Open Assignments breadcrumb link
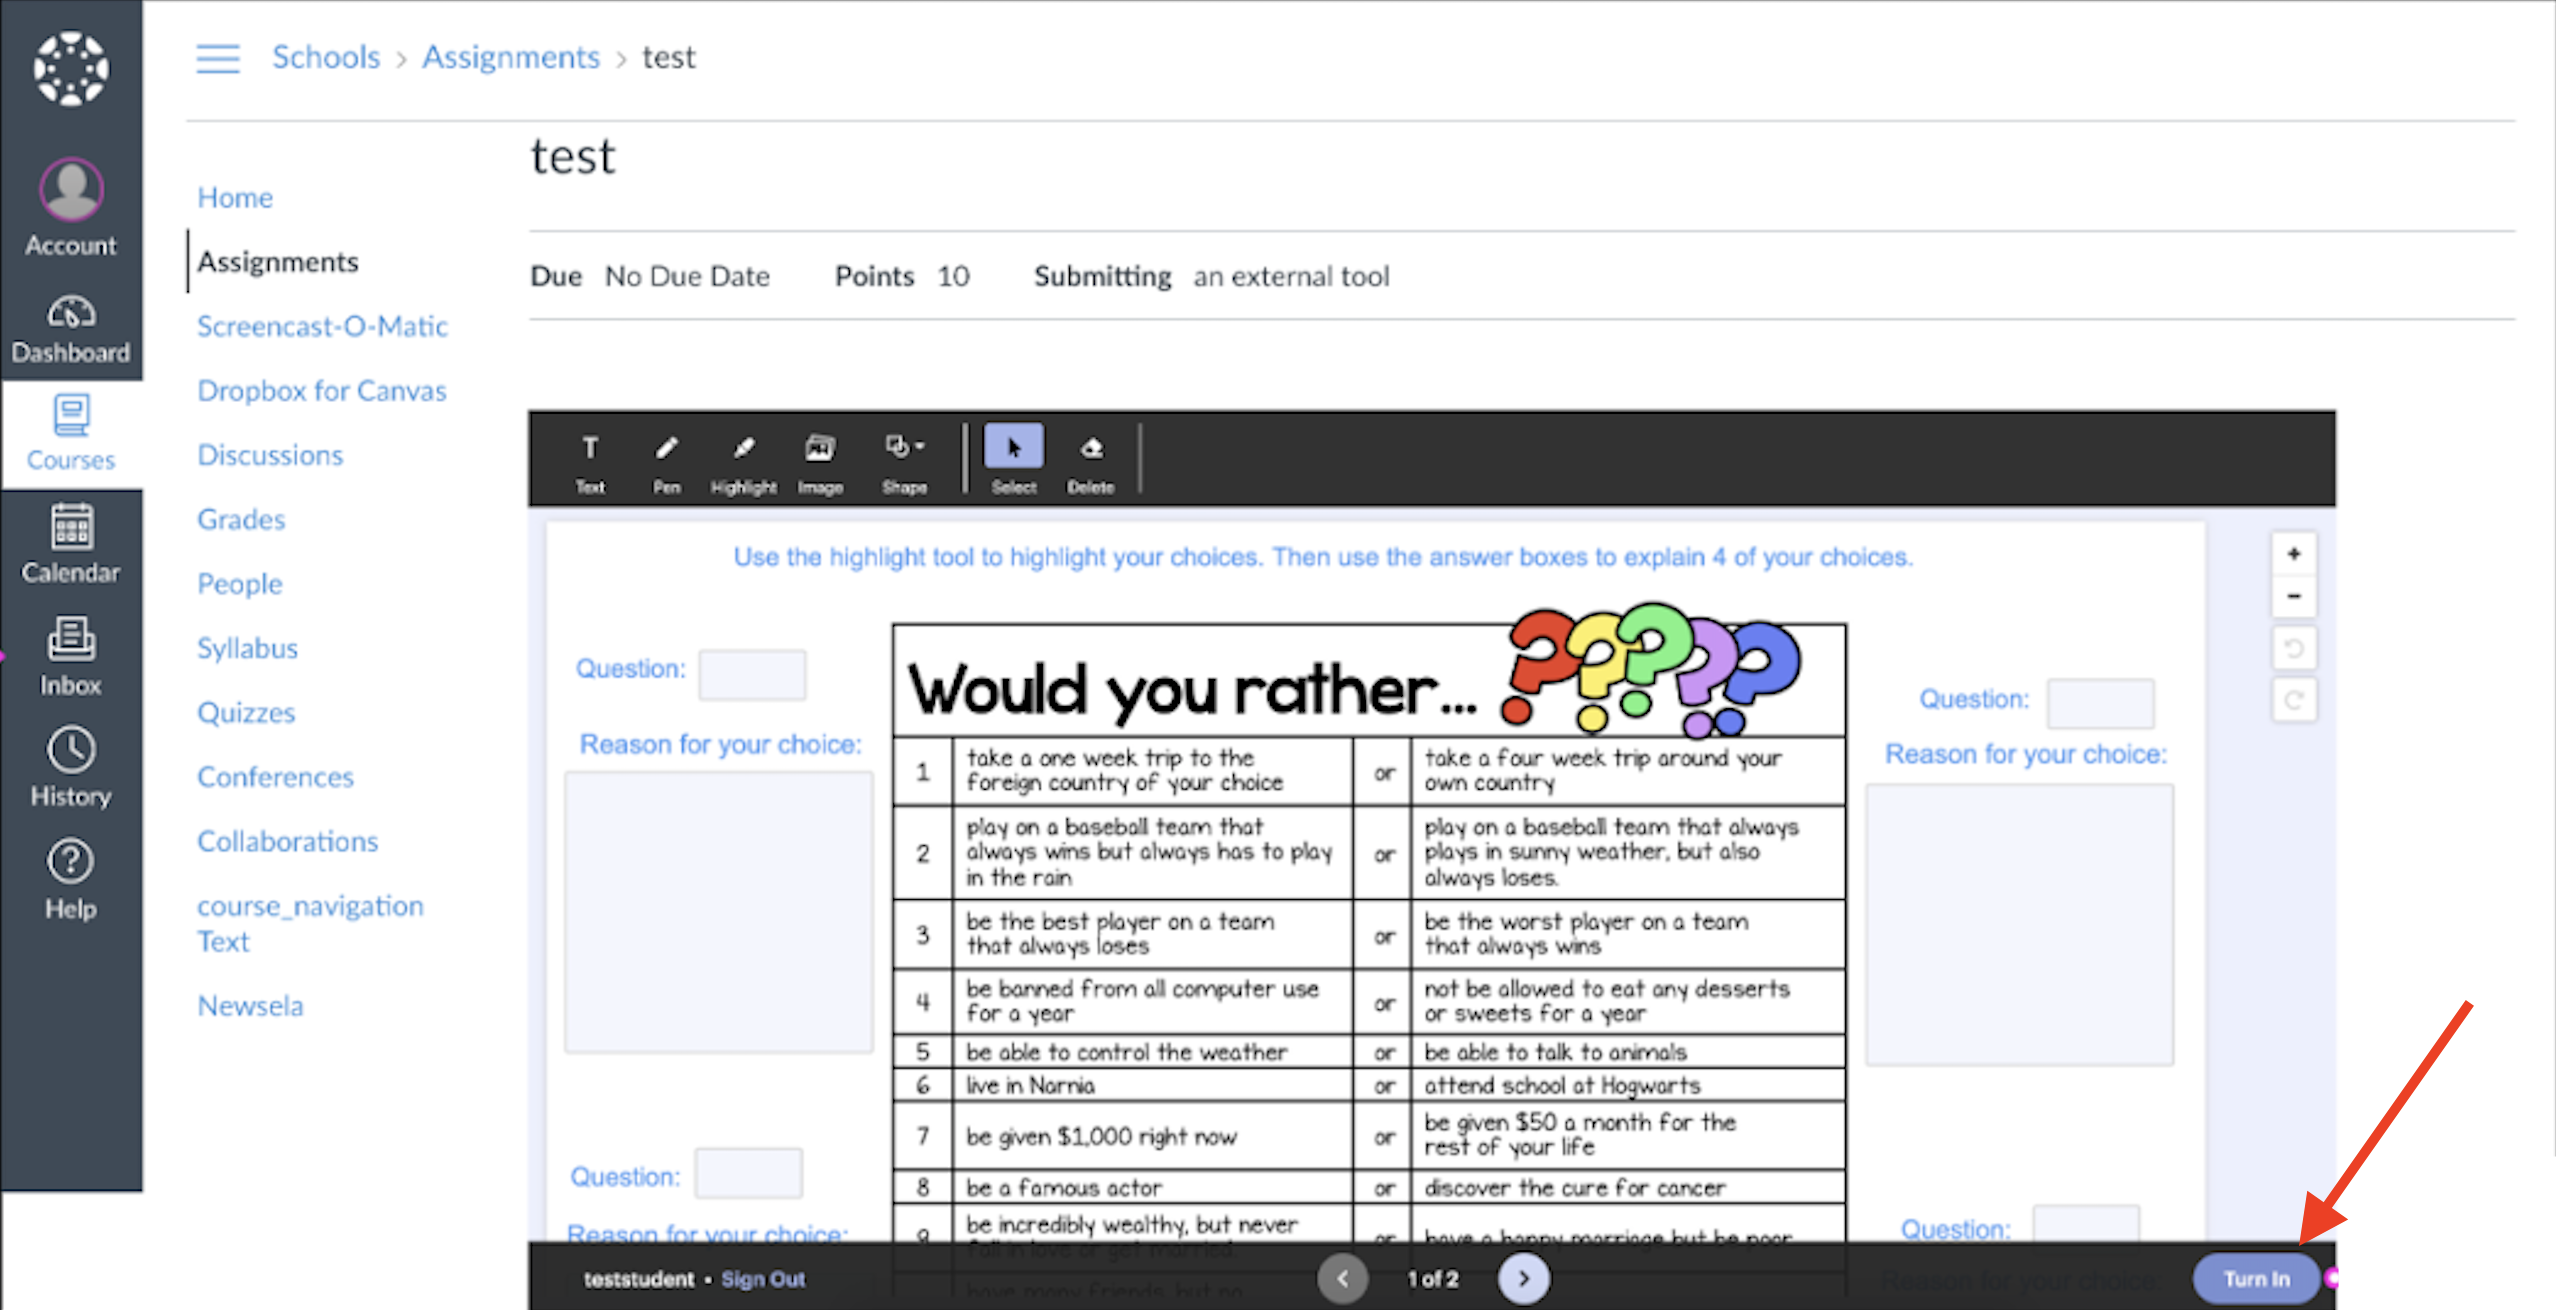This screenshot has width=2556, height=1310. tap(510, 57)
